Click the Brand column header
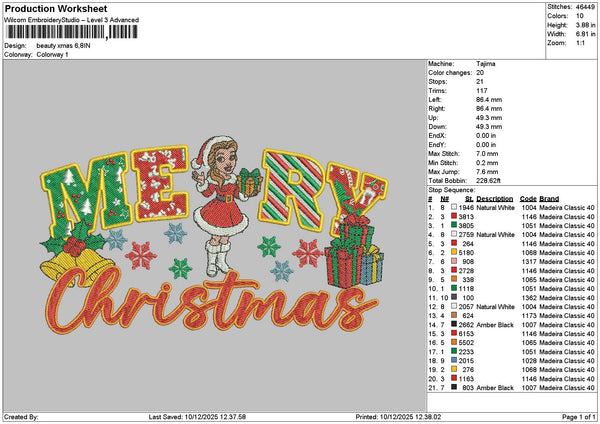 [549, 199]
